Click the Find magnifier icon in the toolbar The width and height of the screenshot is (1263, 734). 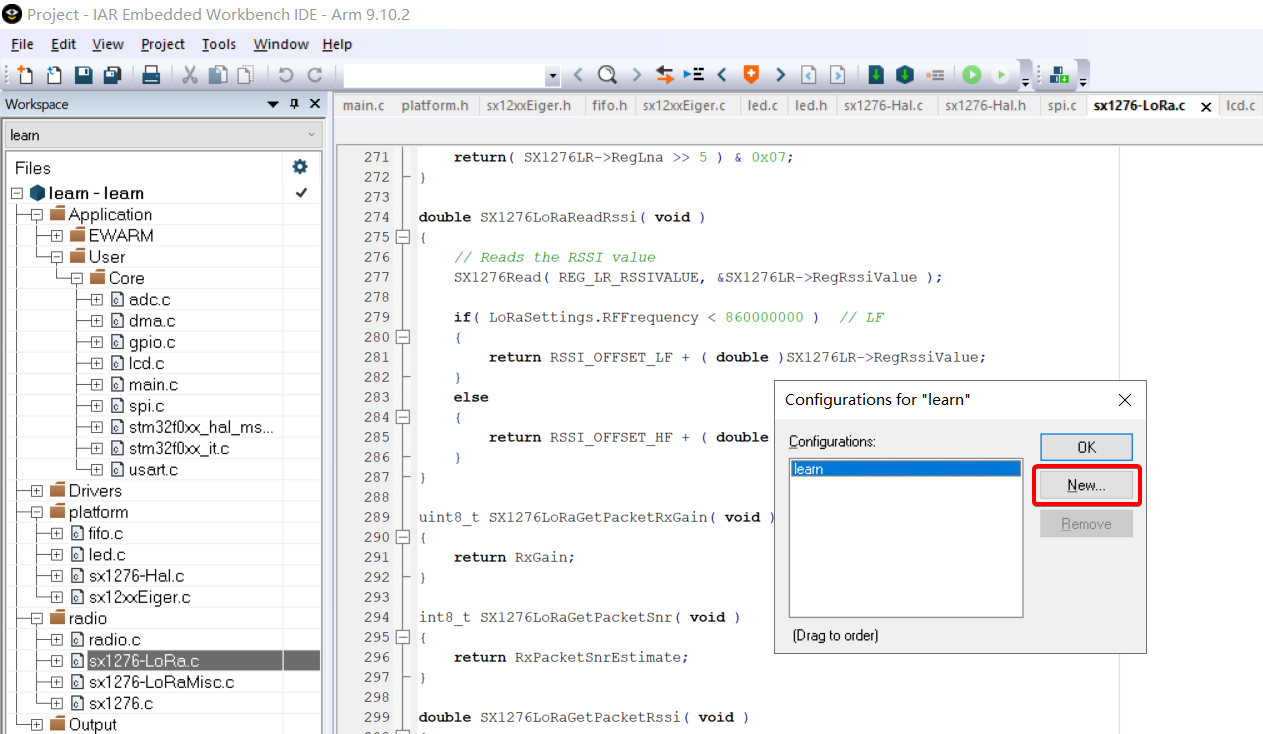[607, 75]
